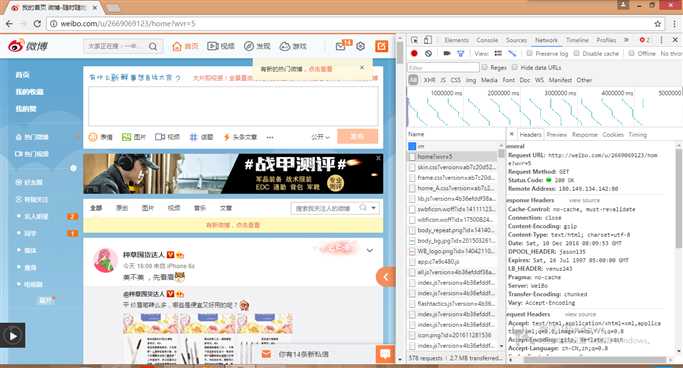Bookmark the page with the star icon
683x368 pixels.
658,24
